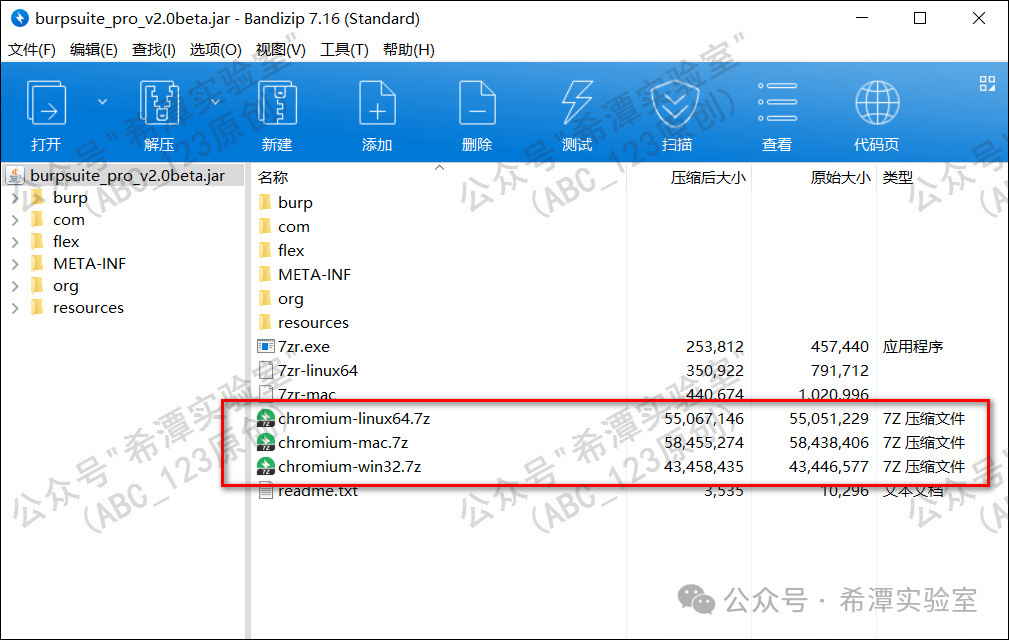Sort by 类型 column header
The width and height of the screenshot is (1009, 640).
pos(898,178)
